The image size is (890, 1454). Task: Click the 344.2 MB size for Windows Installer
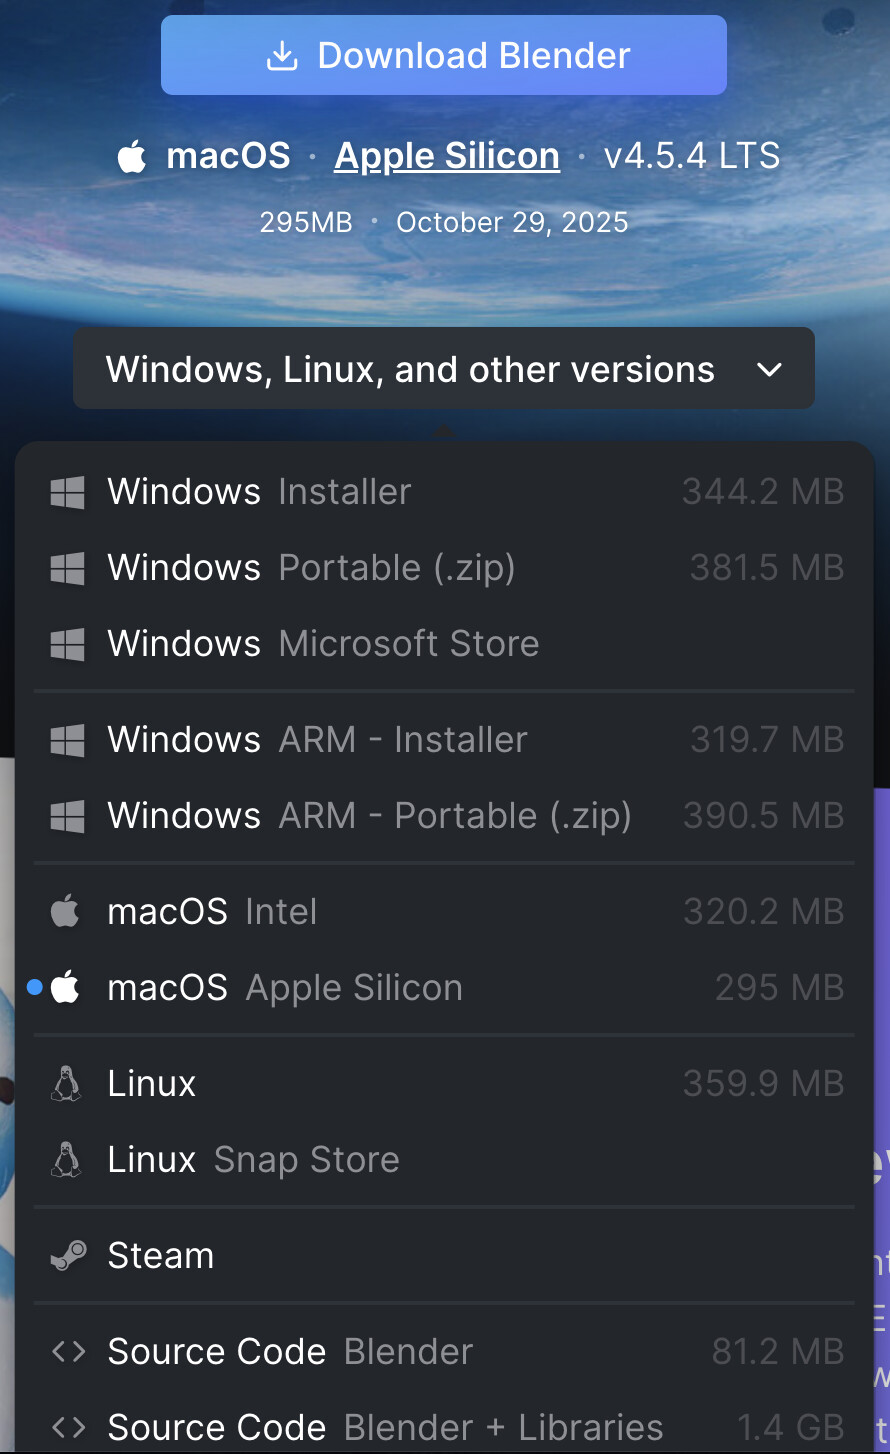point(762,492)
